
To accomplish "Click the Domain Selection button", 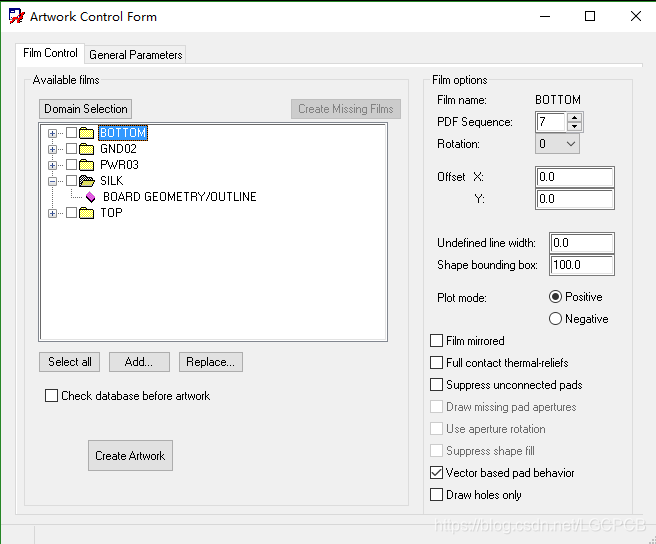I will (x=86, y=109).
